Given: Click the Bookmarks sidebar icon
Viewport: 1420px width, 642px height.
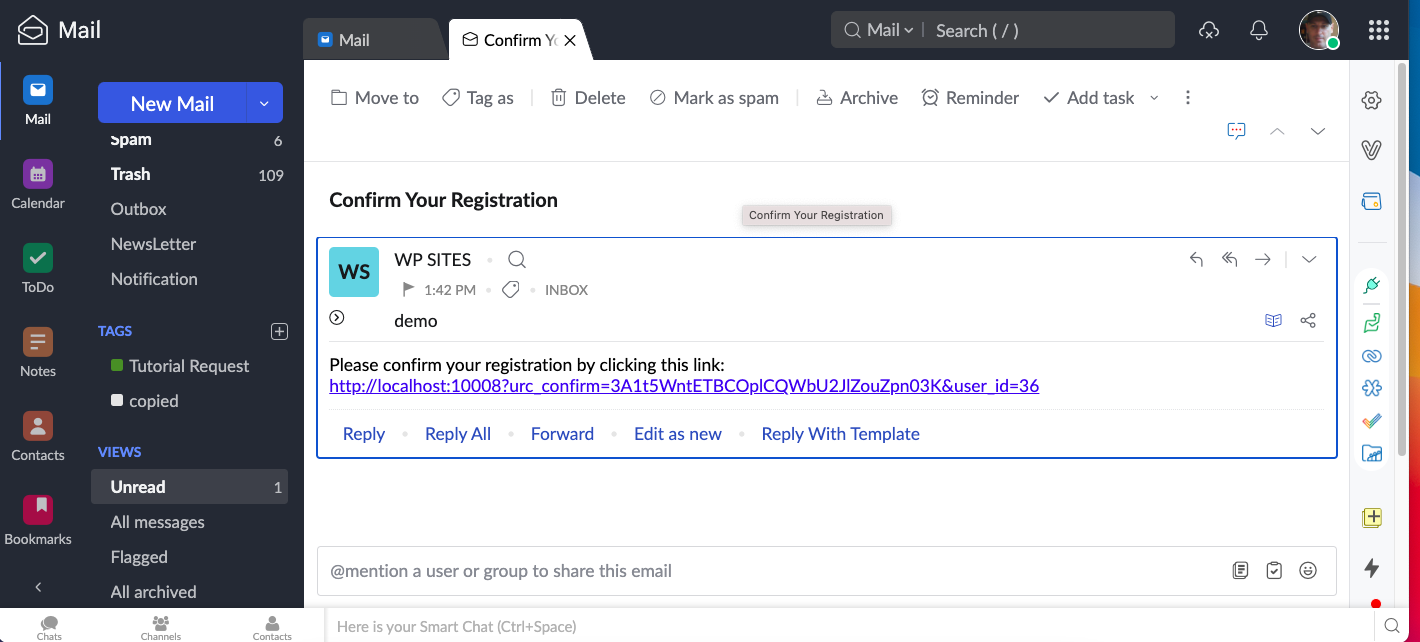Looking at the screenshot, I should pyautogui.click(x=38, y=511).
